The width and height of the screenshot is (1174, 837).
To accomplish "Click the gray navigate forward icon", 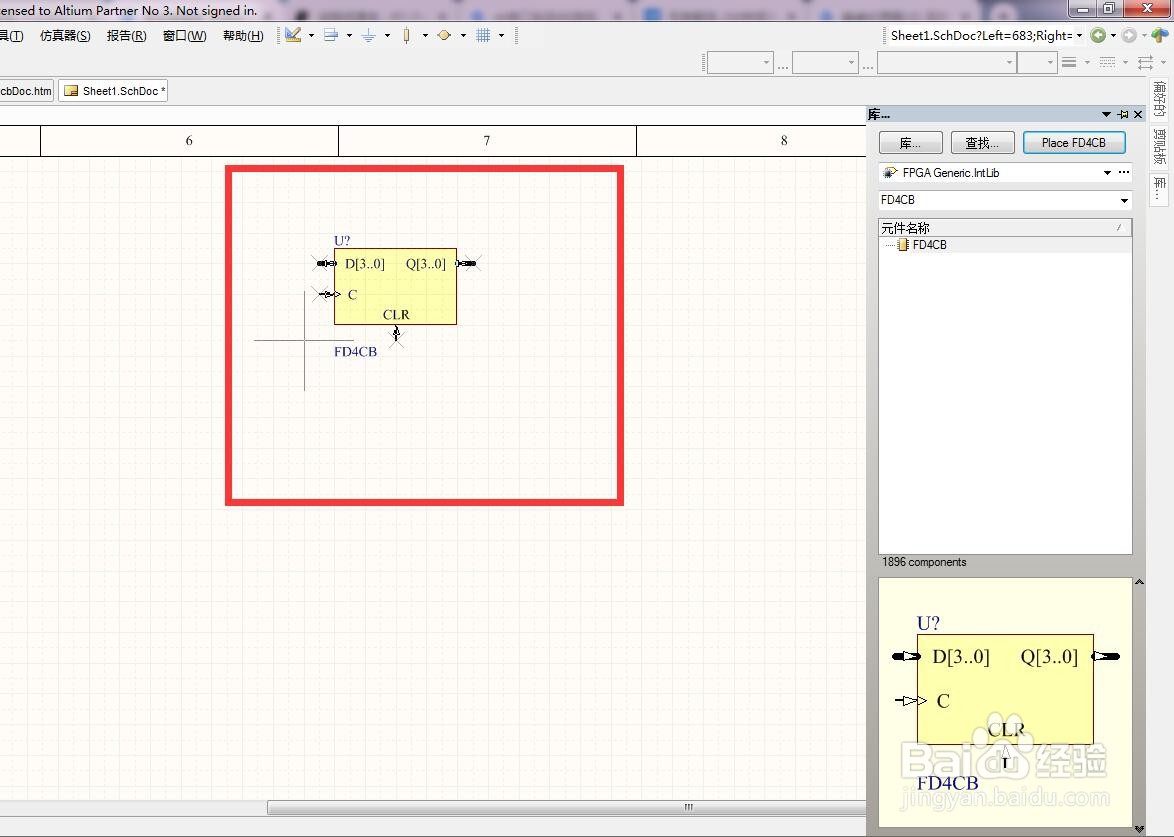I will pos(1129,35).
